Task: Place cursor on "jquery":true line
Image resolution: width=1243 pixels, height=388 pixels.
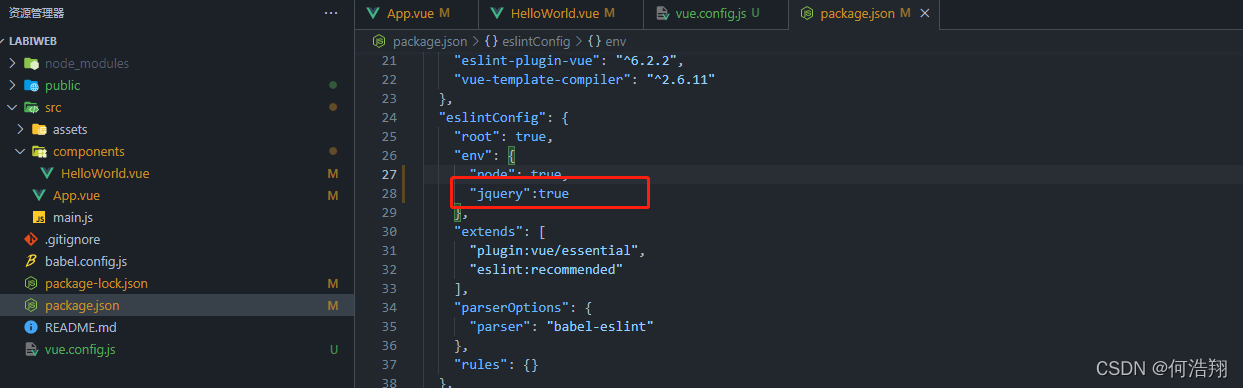Action: (519, 193)
